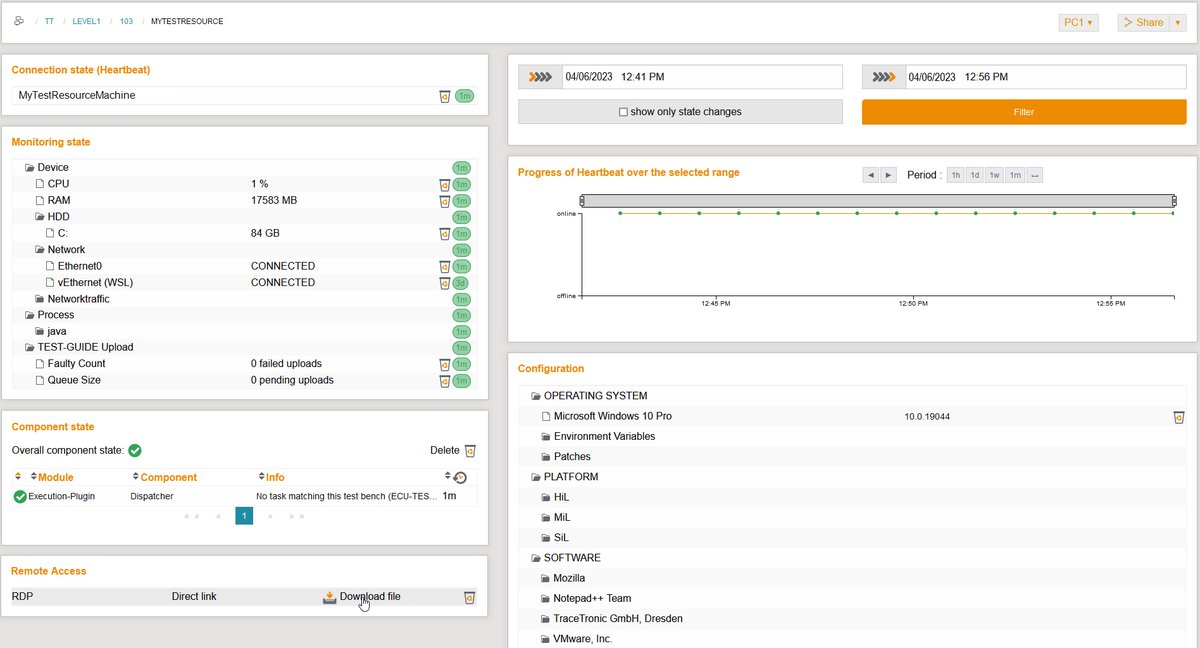Click the history clock icon in Component state table
The image size is (1200, 648).
pyautogui.click(x=458, y=477)
